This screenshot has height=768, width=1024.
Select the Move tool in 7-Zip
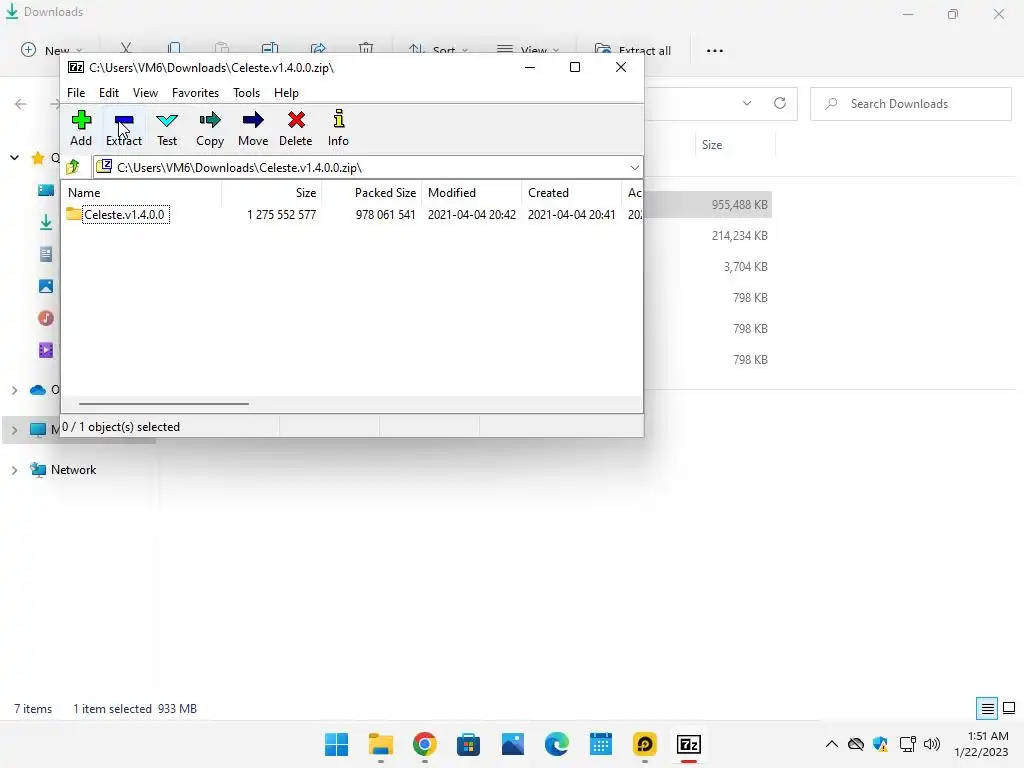253,128
